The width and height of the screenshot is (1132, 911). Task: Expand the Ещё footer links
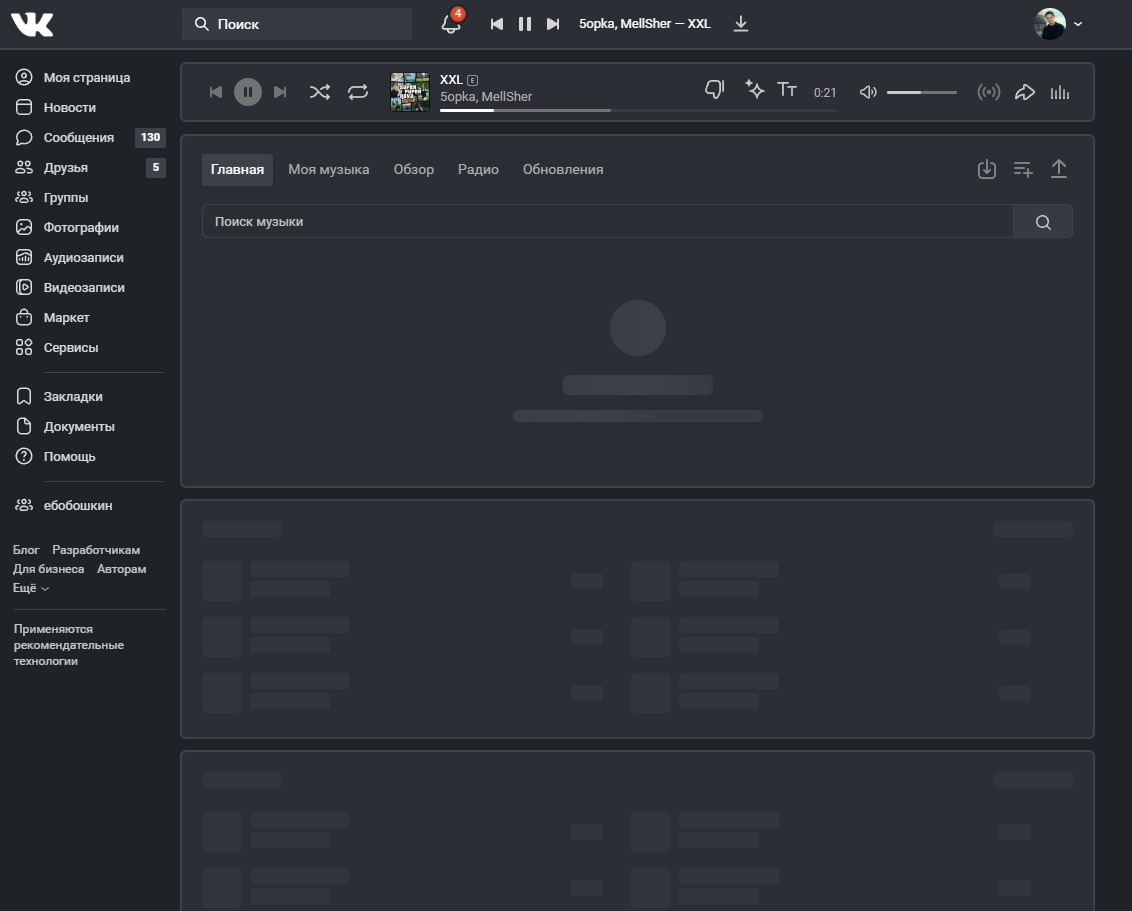(31, 588)
